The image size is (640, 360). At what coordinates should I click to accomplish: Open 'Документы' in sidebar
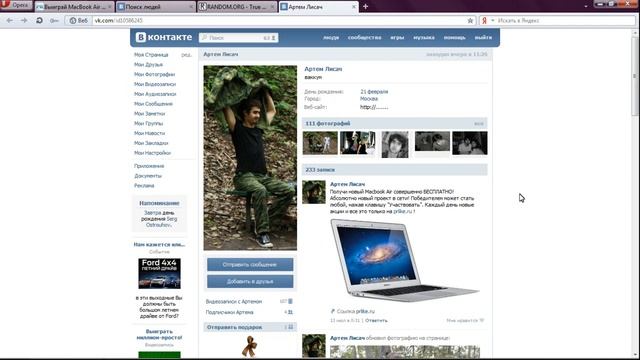click(148, 176)
